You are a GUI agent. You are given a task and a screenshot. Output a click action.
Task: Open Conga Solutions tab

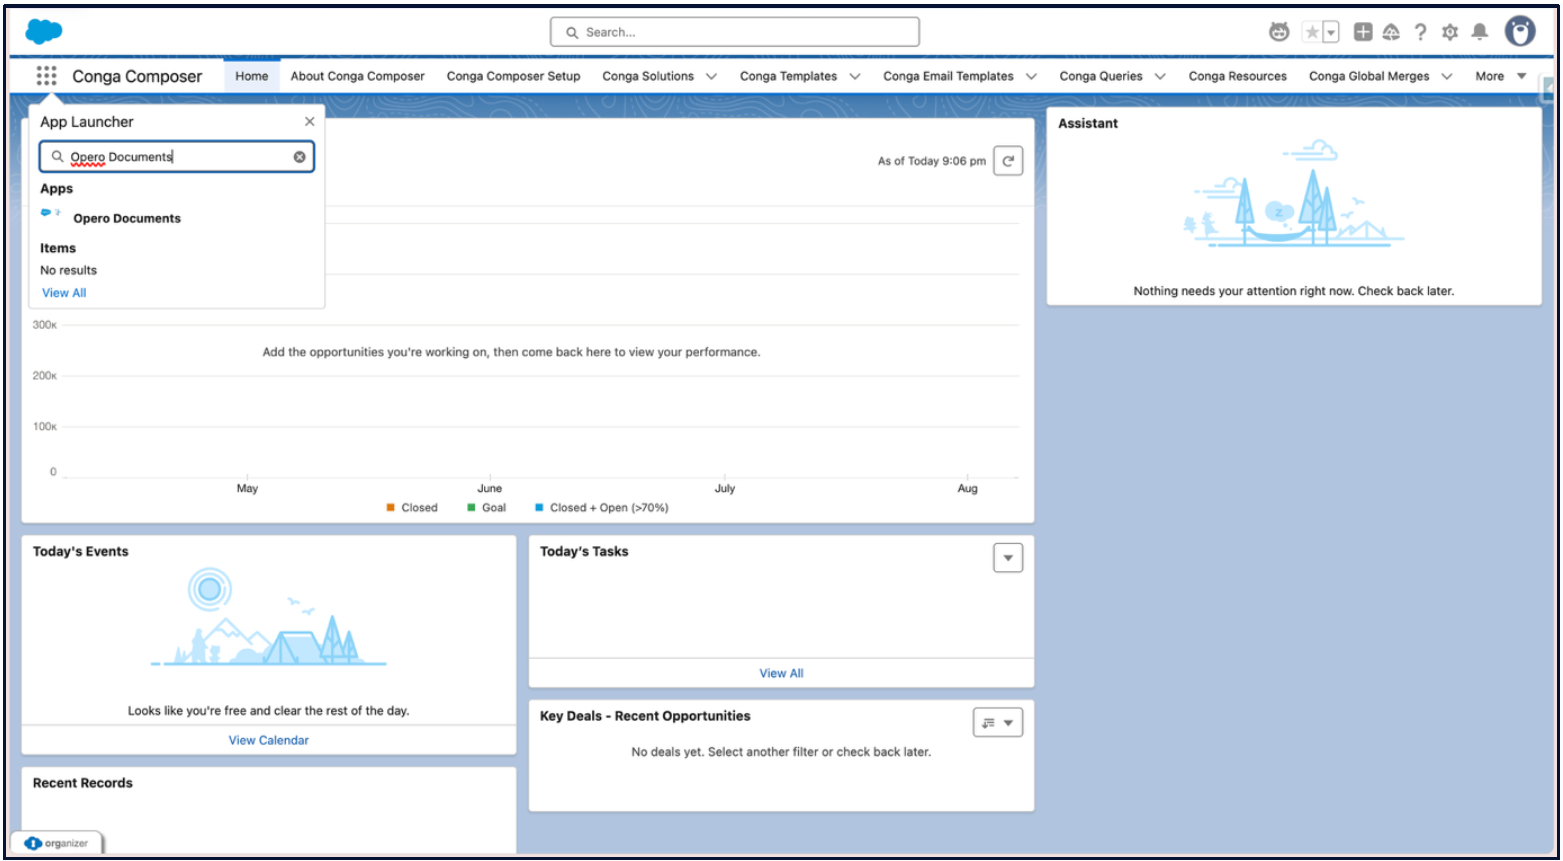pyautogui.click(x=648, y=76)
